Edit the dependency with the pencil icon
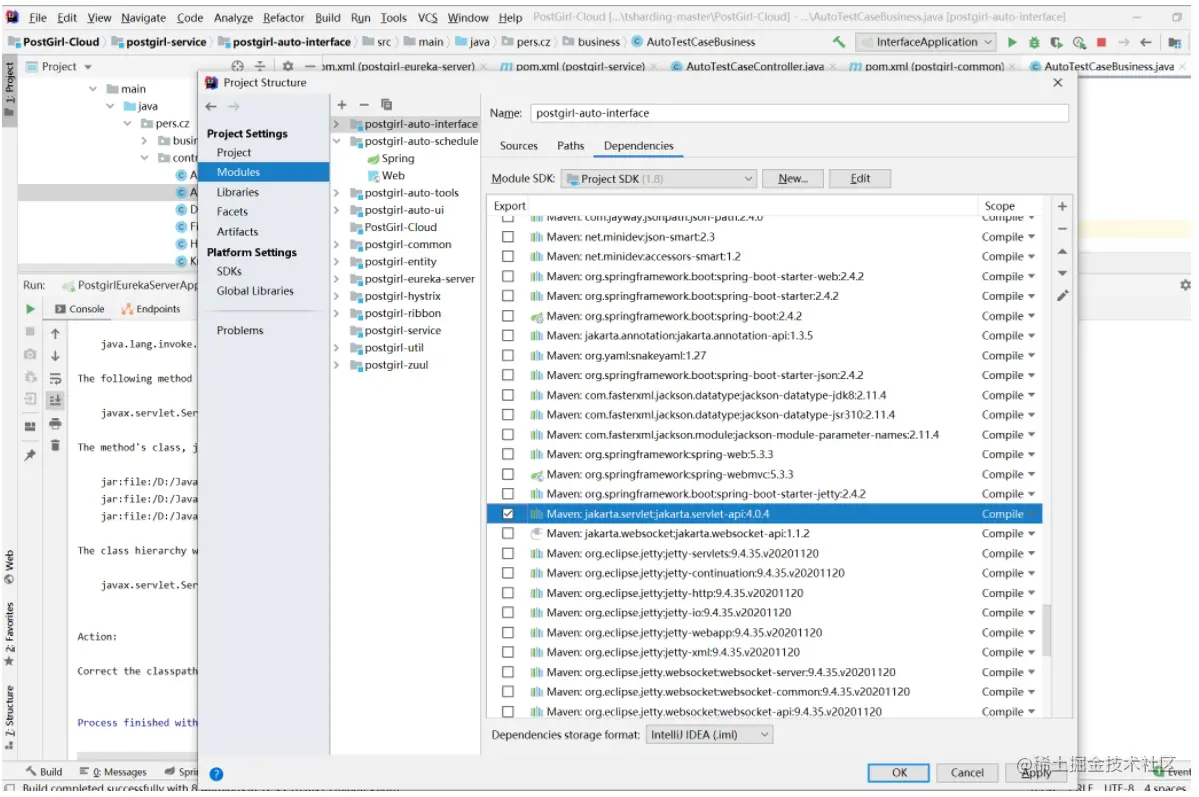1199x797 pixels. pos(1062,295)
